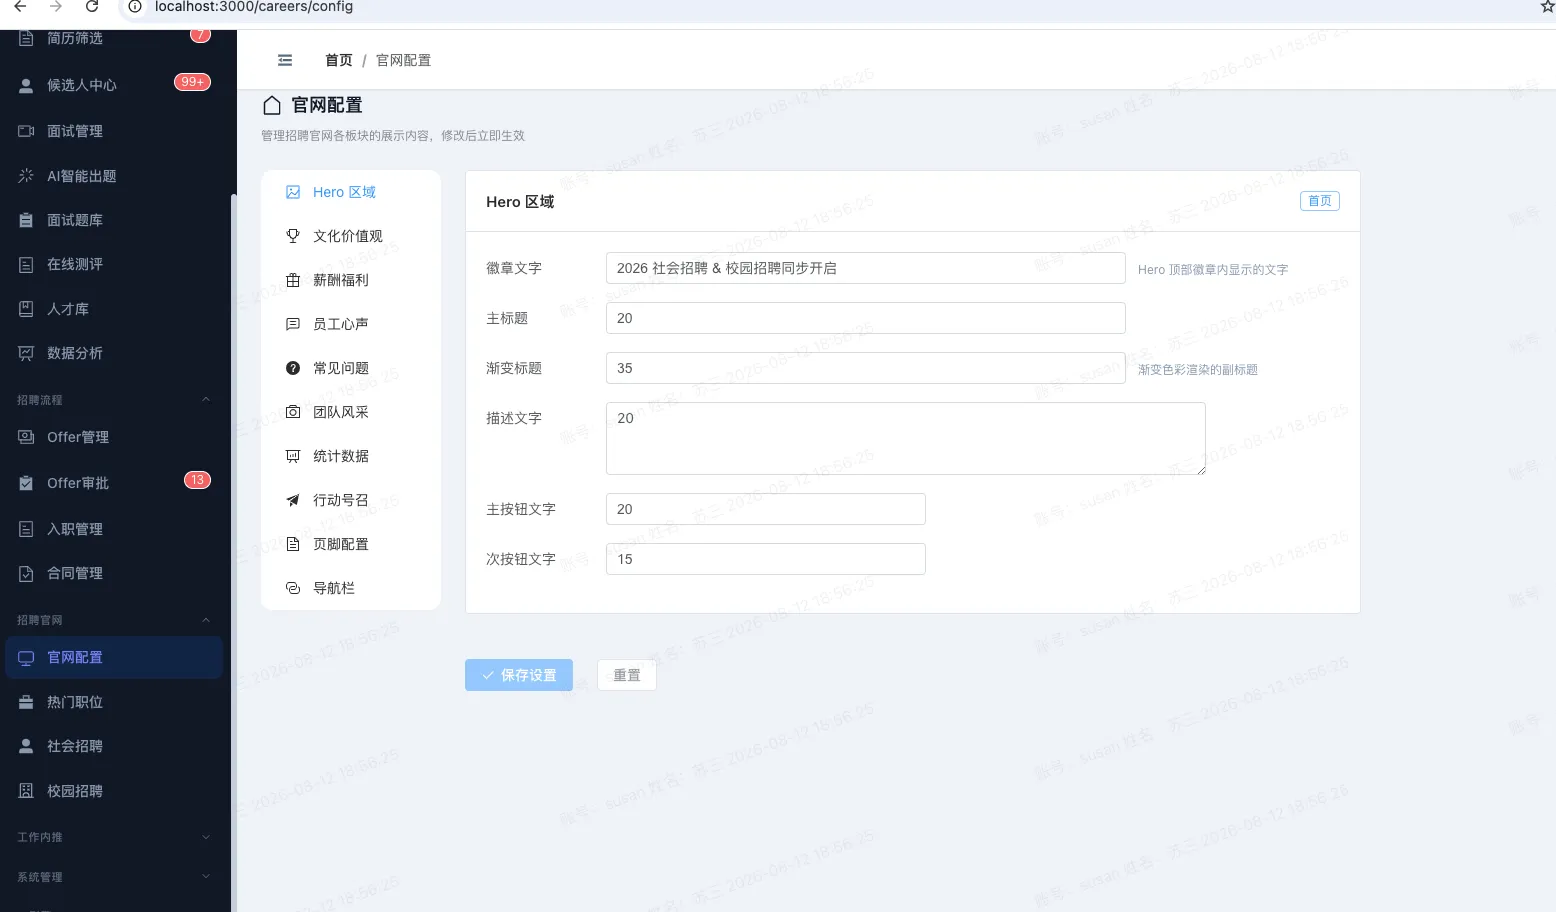The image size is (1556, 912).
Task: Click the 面试题库 clipboard icon
Action: (26, 220)
